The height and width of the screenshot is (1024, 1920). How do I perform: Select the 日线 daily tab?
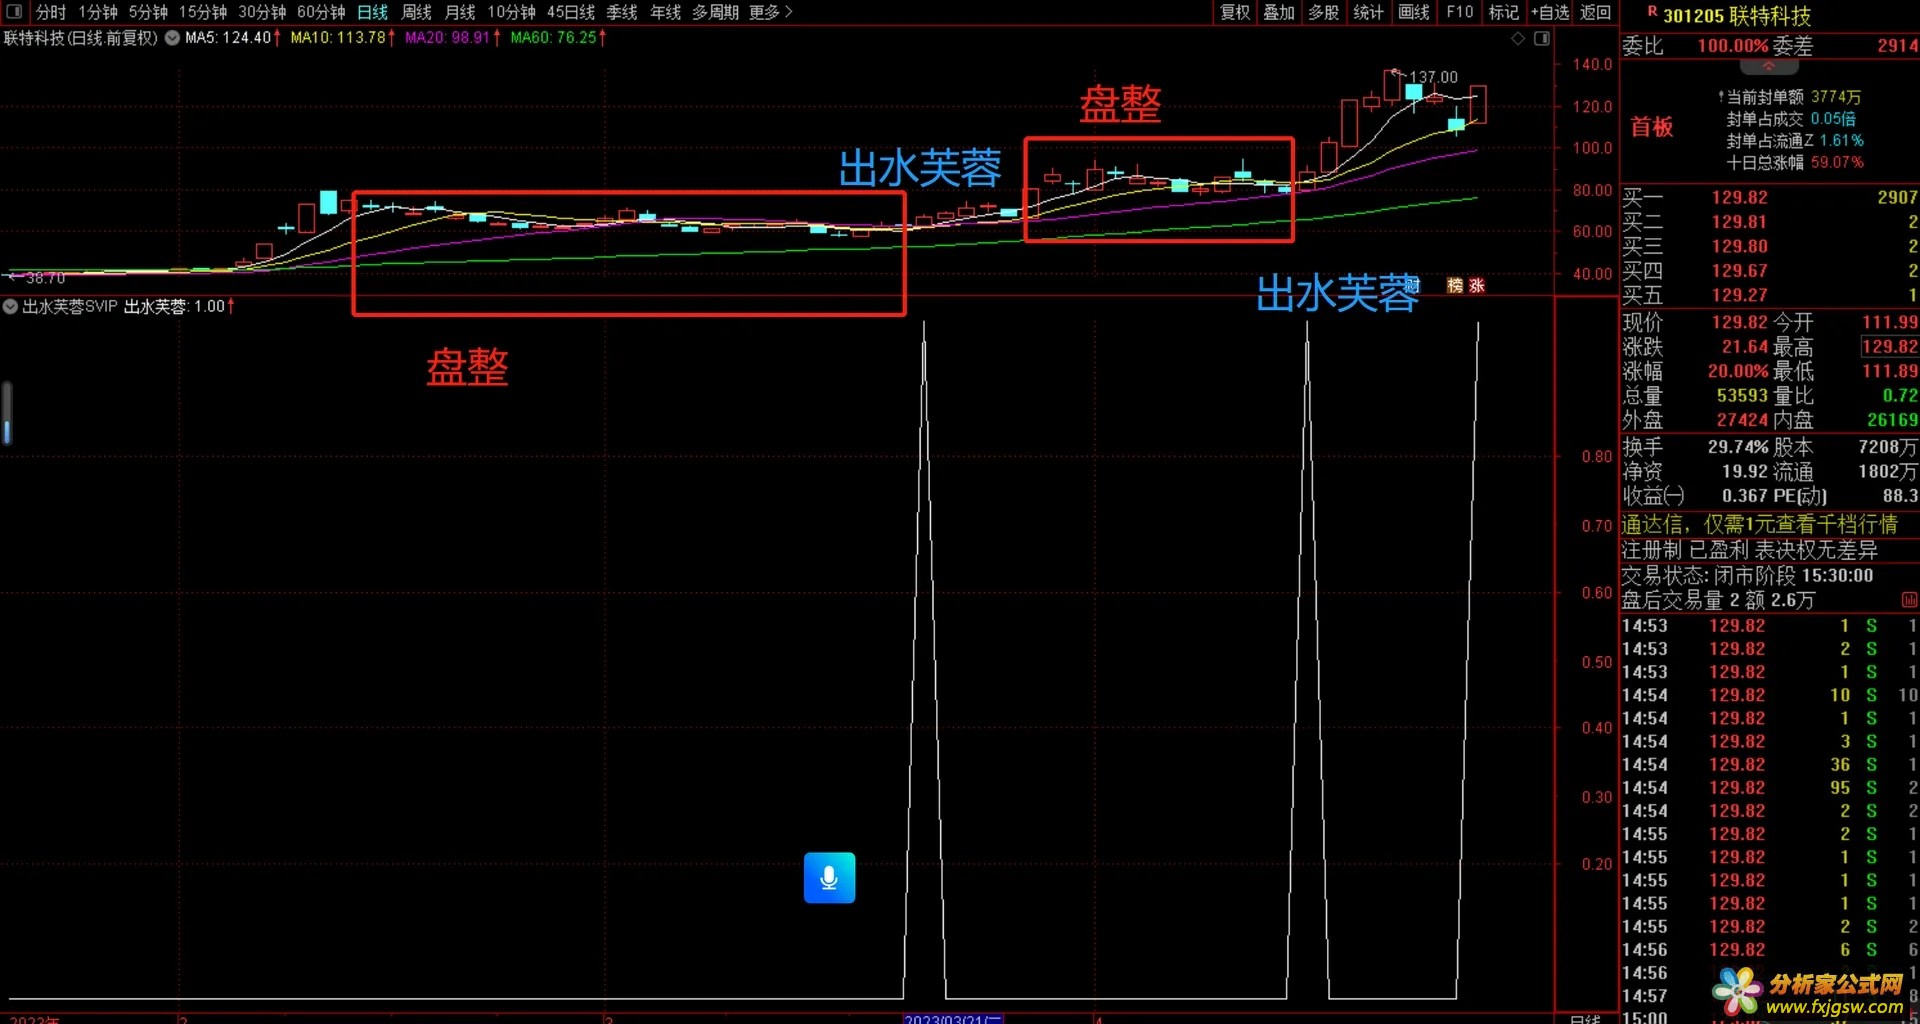click(373, 12)
